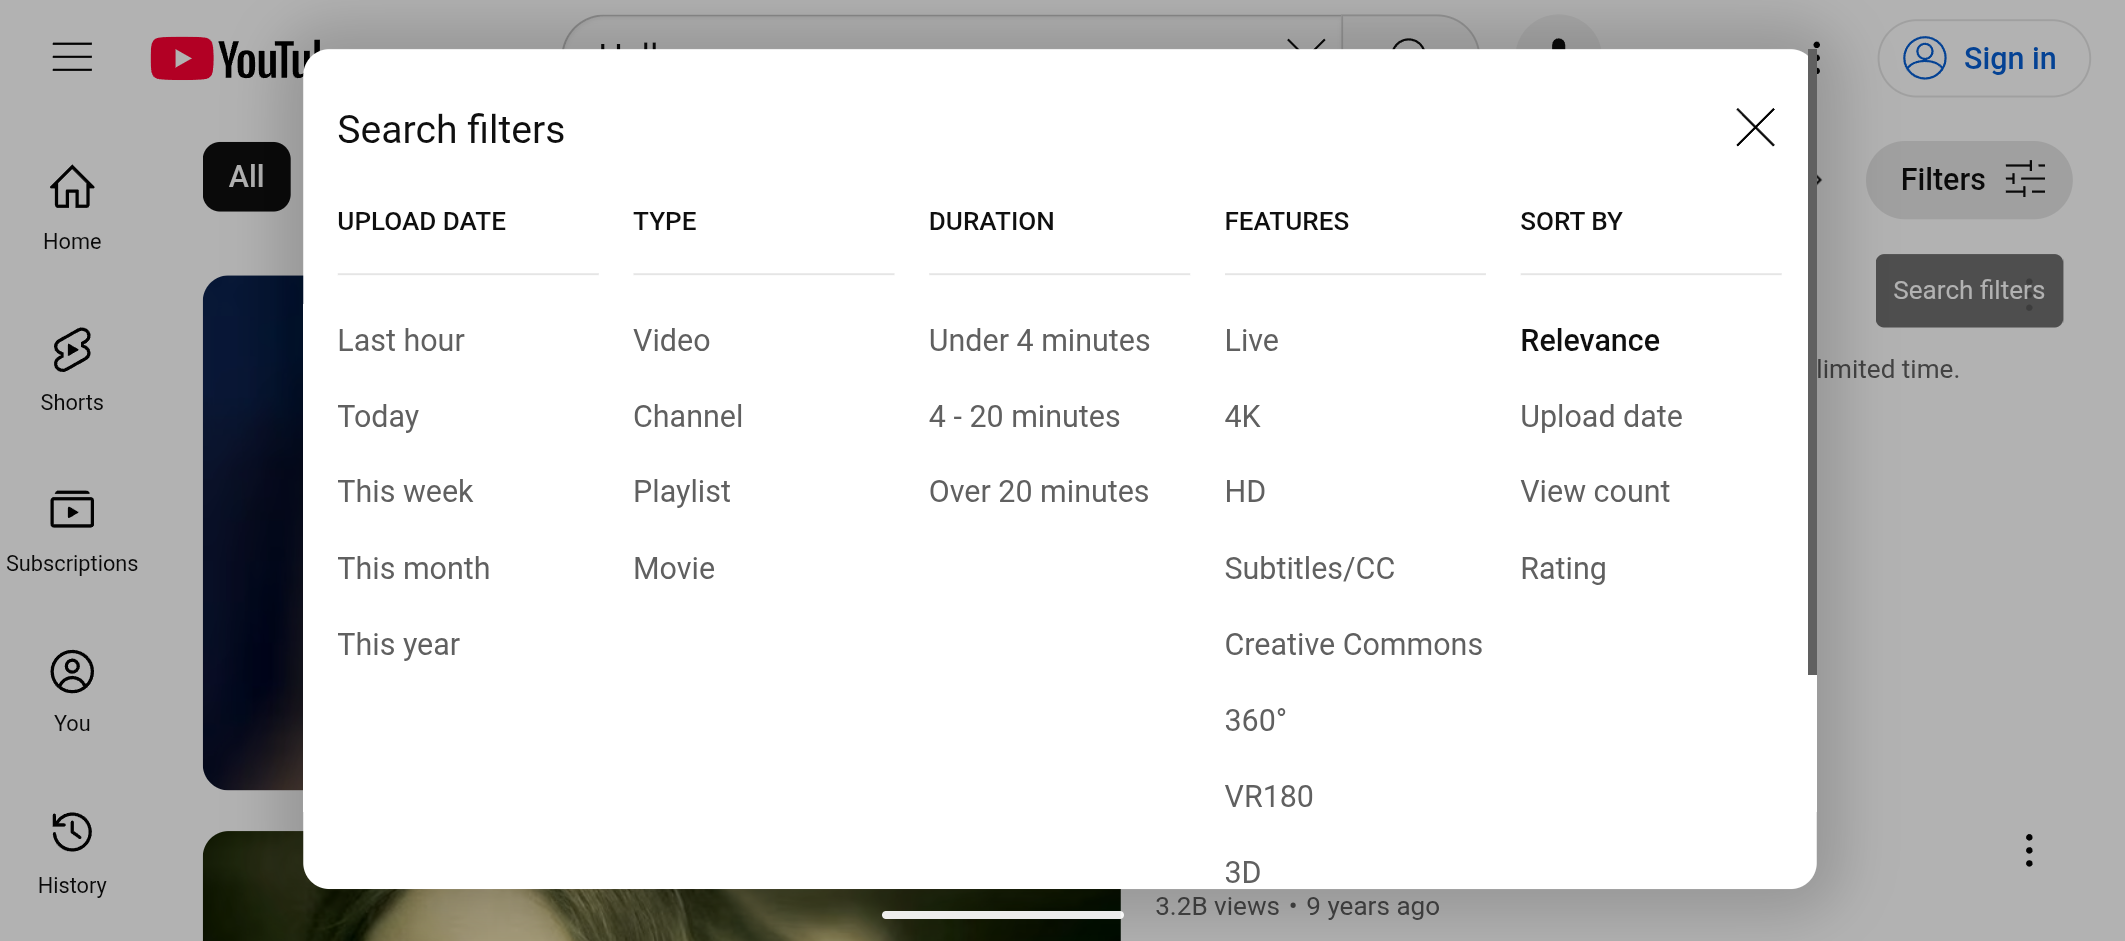
Task: Open the hamburger guide menu
Action: (x=72, y=57)
